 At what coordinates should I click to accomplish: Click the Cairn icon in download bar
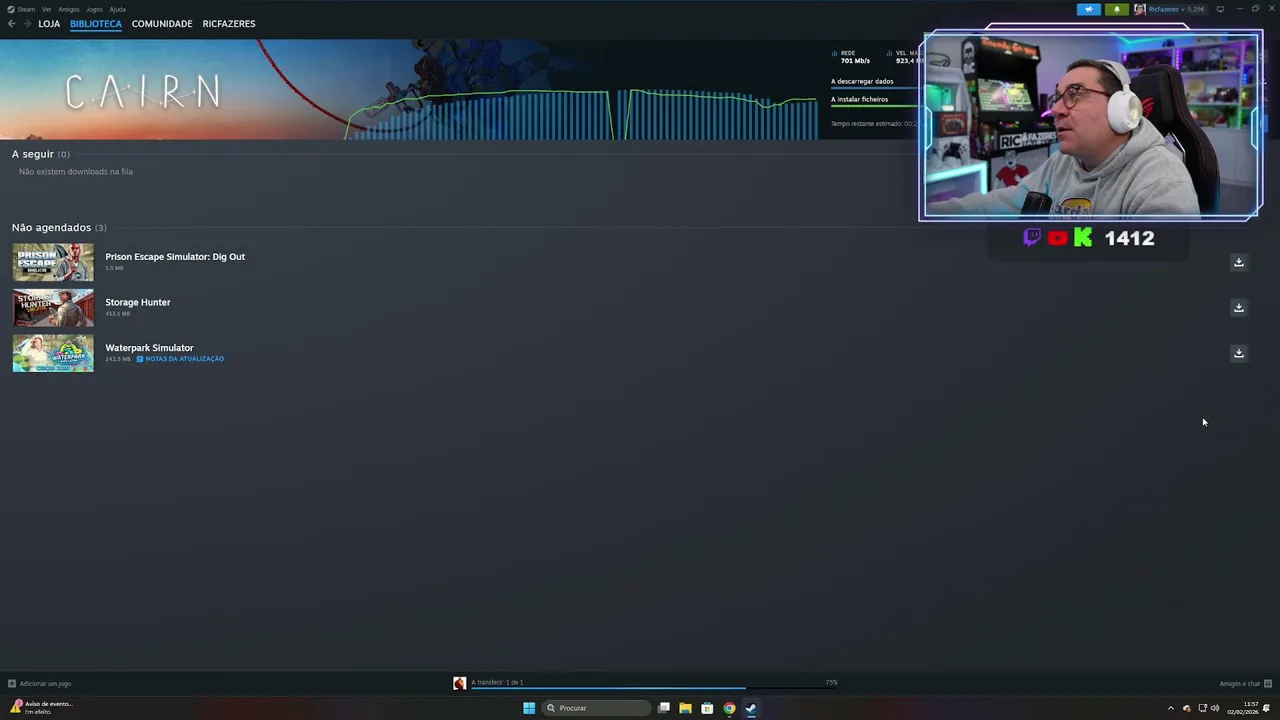pos(459,683)
